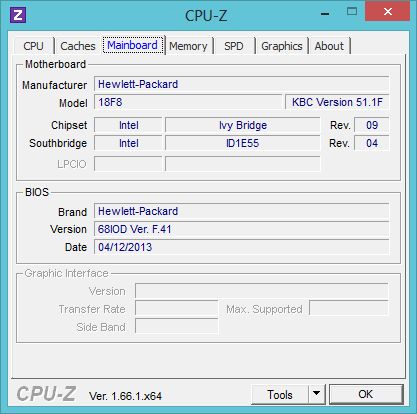Image resolution: width=417 pixels, height=414 pixels.
Task: Show the Graphics tab
Action: pos(282,46)
